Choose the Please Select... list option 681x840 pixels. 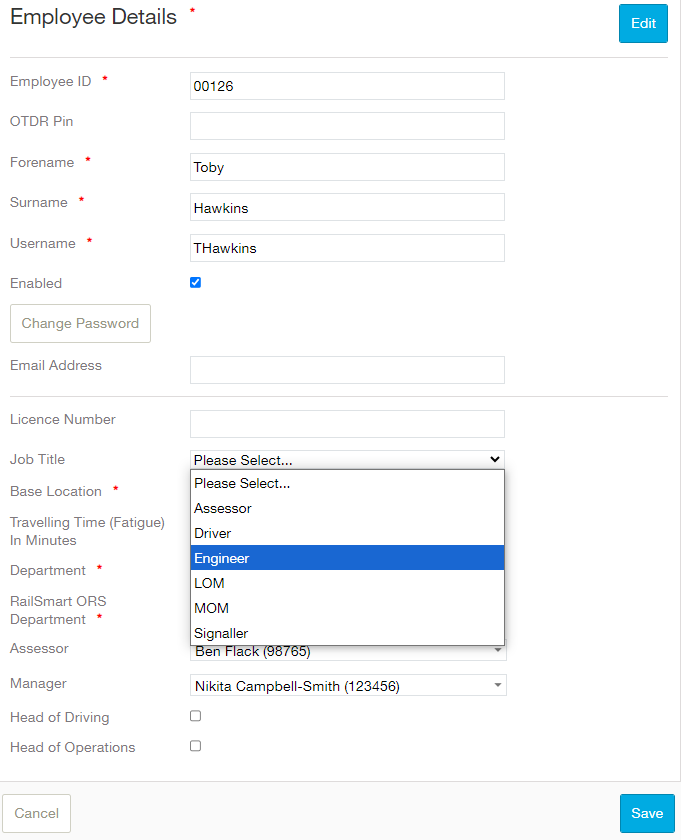coord(347,483)
